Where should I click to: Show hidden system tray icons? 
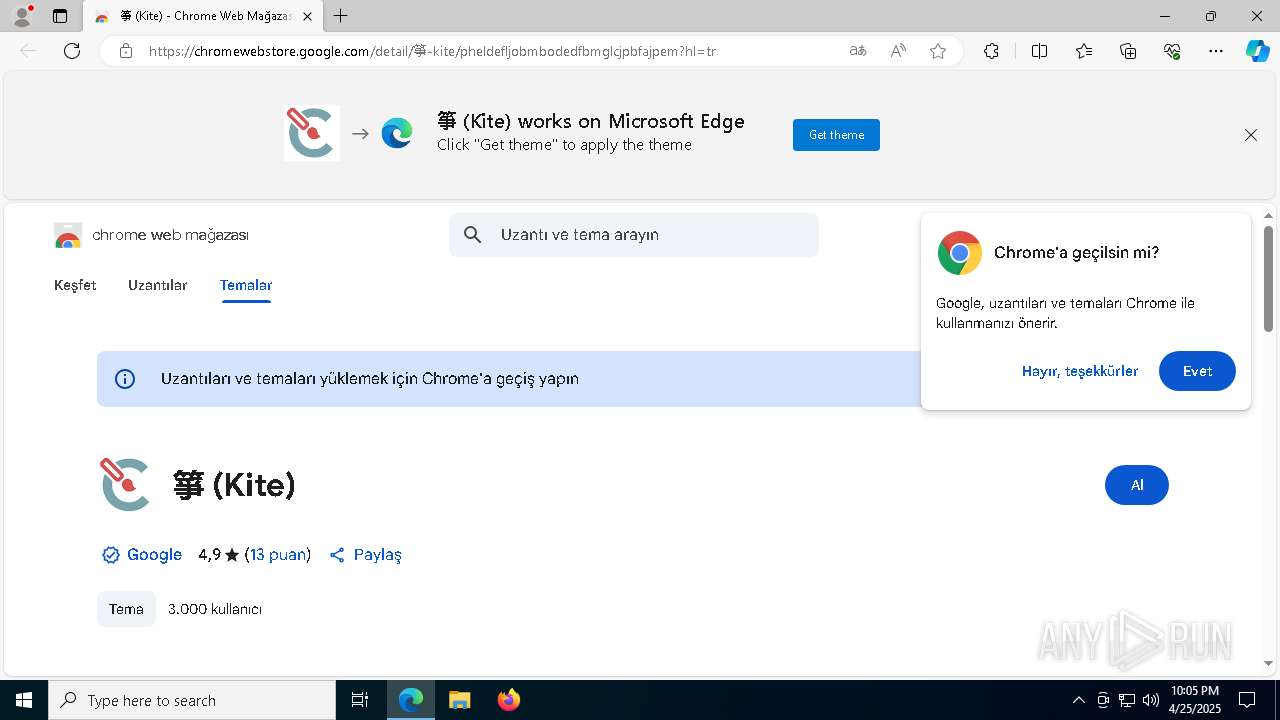point(1078,700)
